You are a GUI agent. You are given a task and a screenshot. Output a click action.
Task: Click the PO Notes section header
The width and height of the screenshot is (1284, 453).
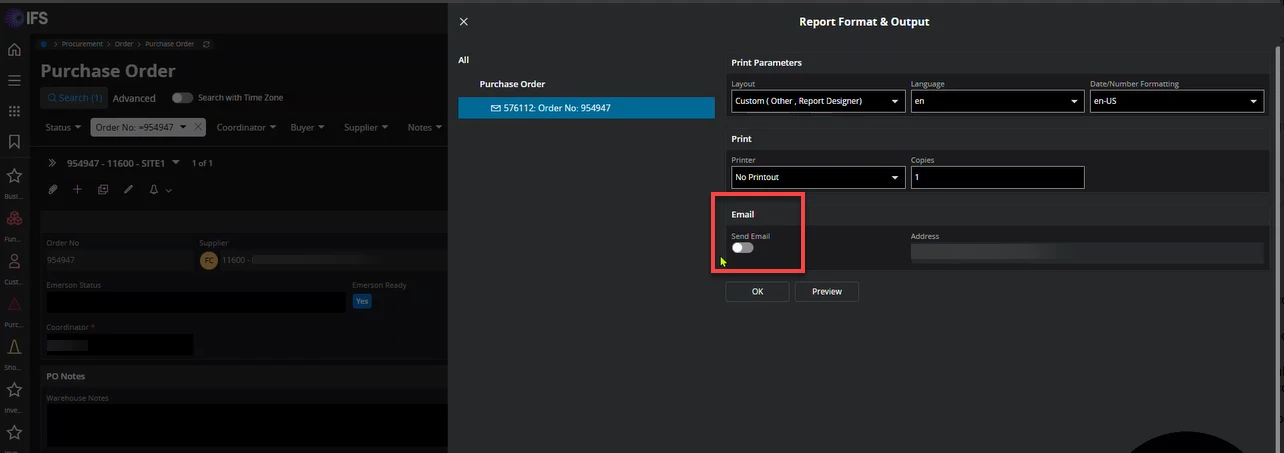click(x=66, y=376)
